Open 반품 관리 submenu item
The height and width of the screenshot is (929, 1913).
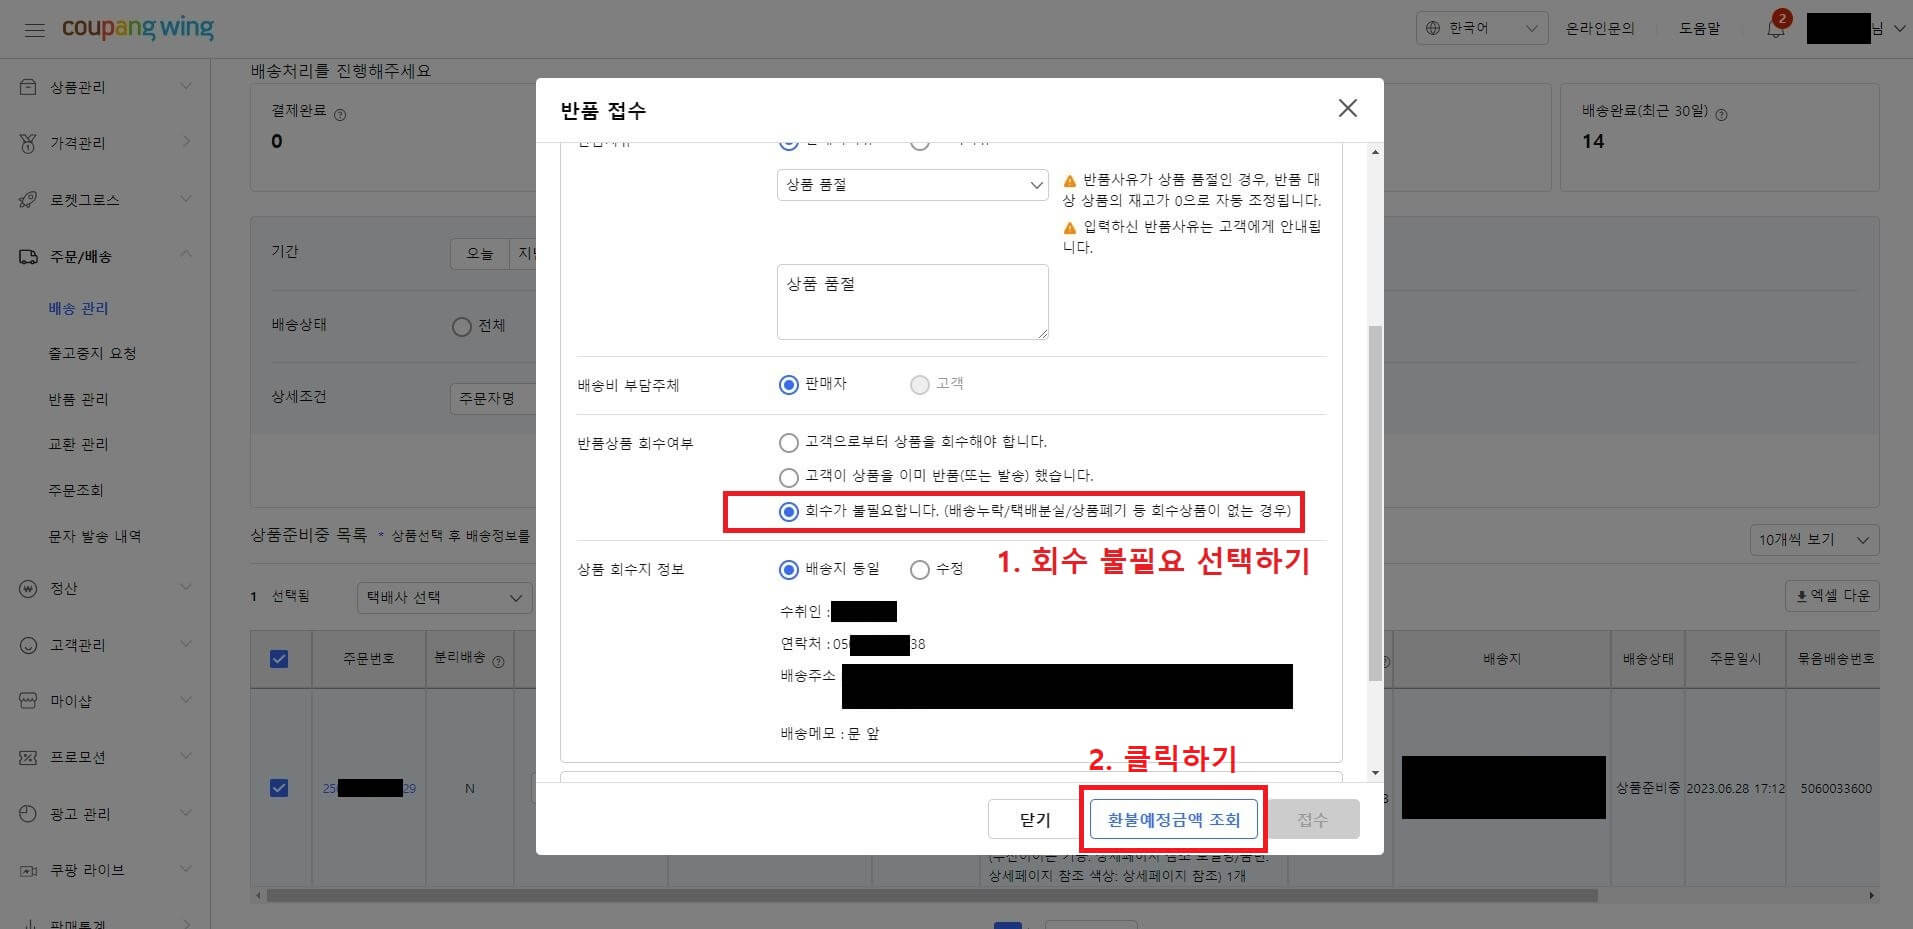[x=79, y=400]
